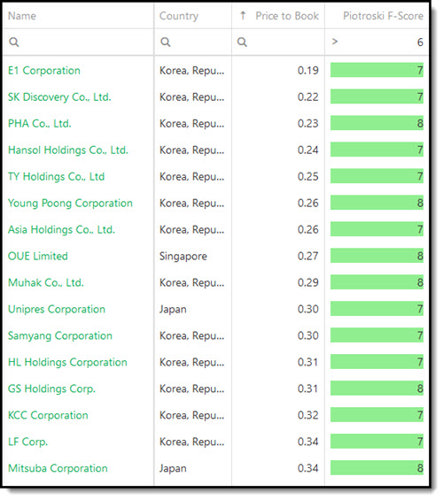Click the 0.22 Price to Book value
Image resolution: width=442 pixels, height=500 pixels.
pyautogui.click(x=308, y=97)
